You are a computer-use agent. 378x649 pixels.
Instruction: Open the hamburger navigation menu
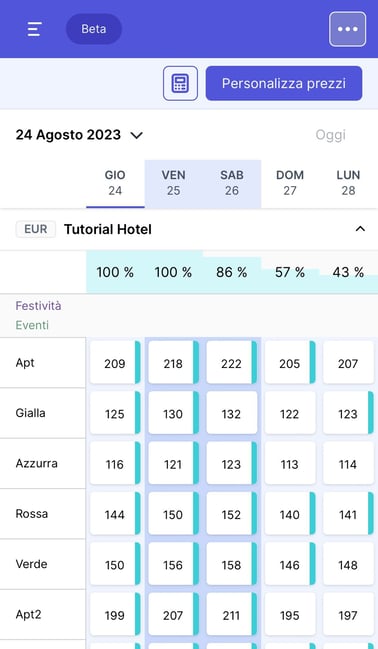click(x=34, y=29)
